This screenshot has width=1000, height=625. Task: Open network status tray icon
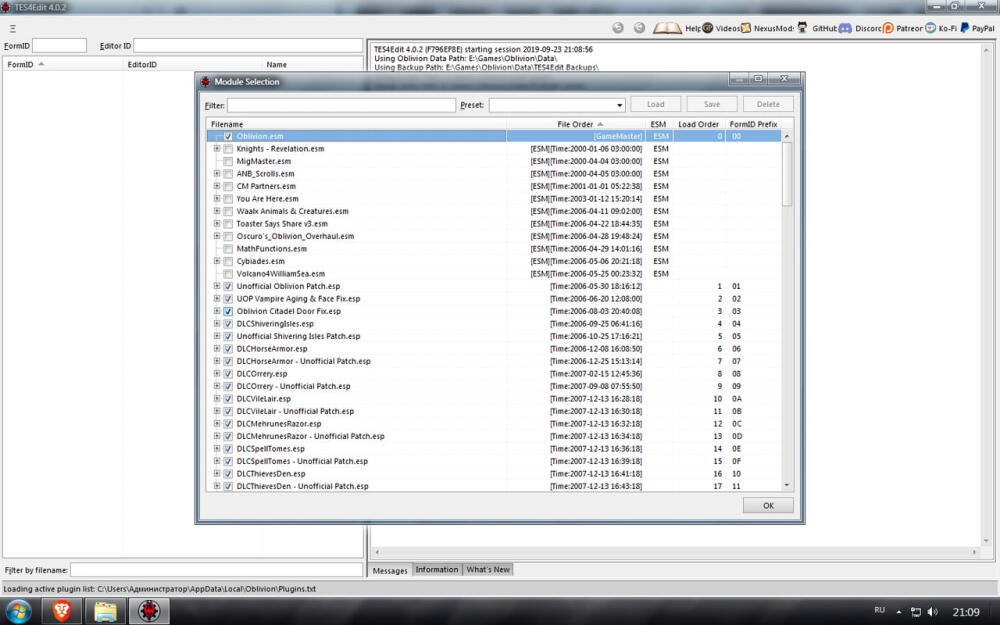click(x=916, y=612)
